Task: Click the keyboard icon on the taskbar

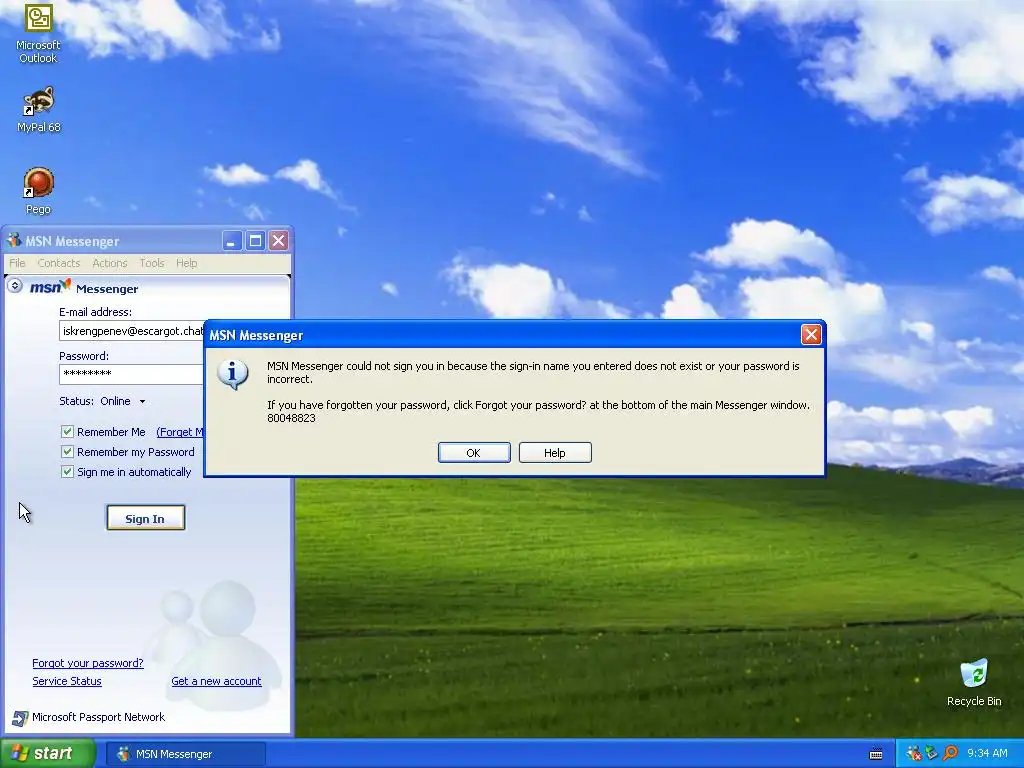Action: coord(876,754)
